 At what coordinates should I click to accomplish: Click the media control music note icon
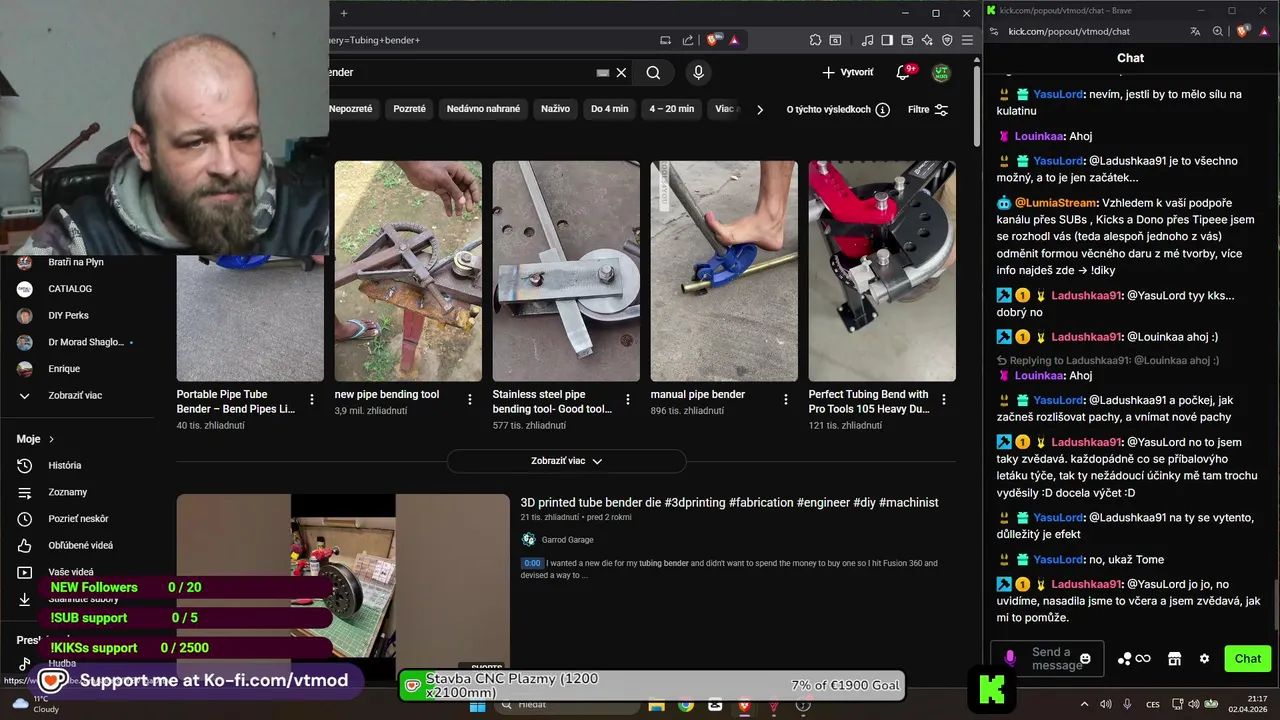[x=867, y=40]
